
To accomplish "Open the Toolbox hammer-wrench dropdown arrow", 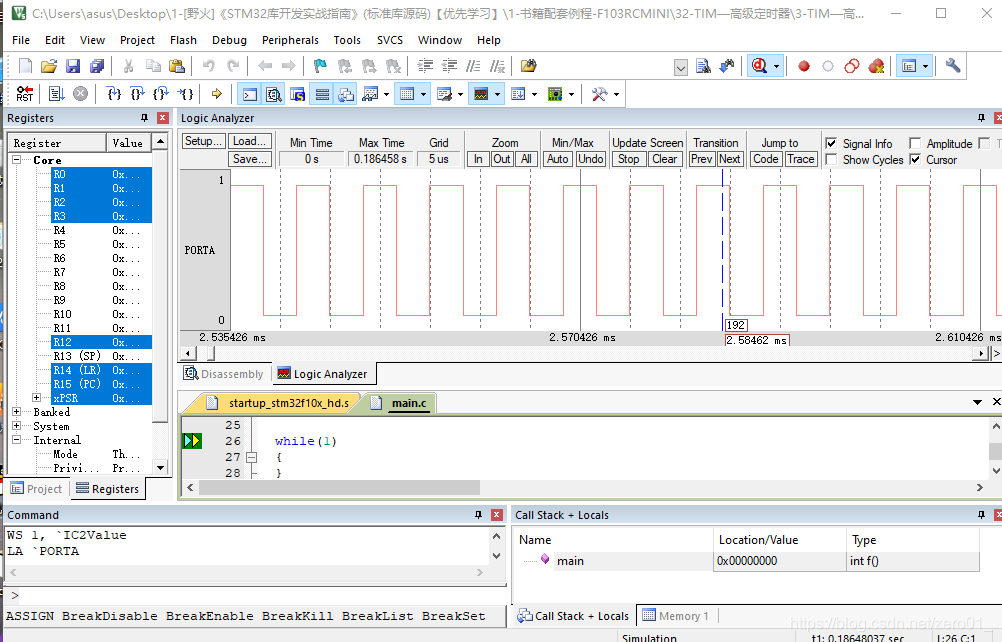I will (616, 95).
